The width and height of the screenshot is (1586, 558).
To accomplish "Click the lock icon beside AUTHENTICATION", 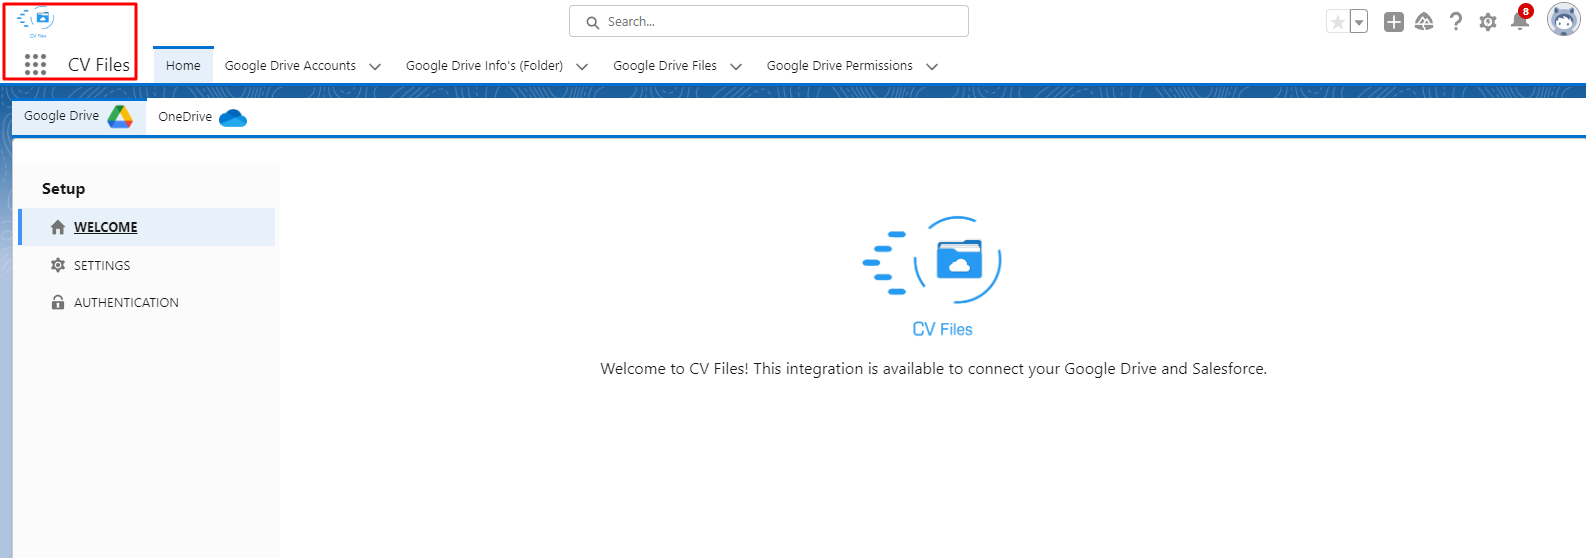I will pyautogui.click(x=58, y=302).
